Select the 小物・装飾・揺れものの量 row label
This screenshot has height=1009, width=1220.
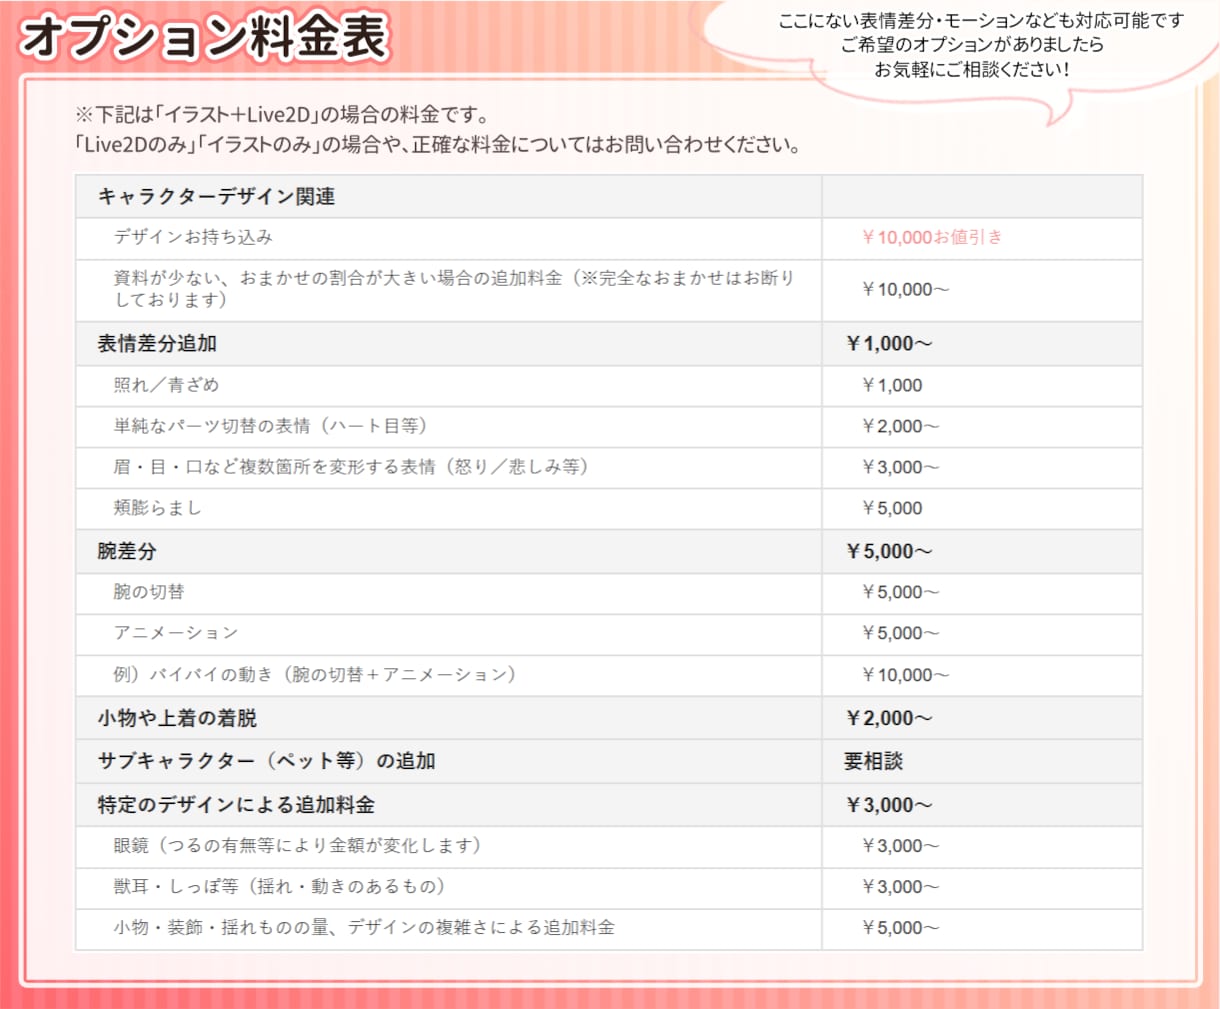pyautogui.click(x=364, y=928)
